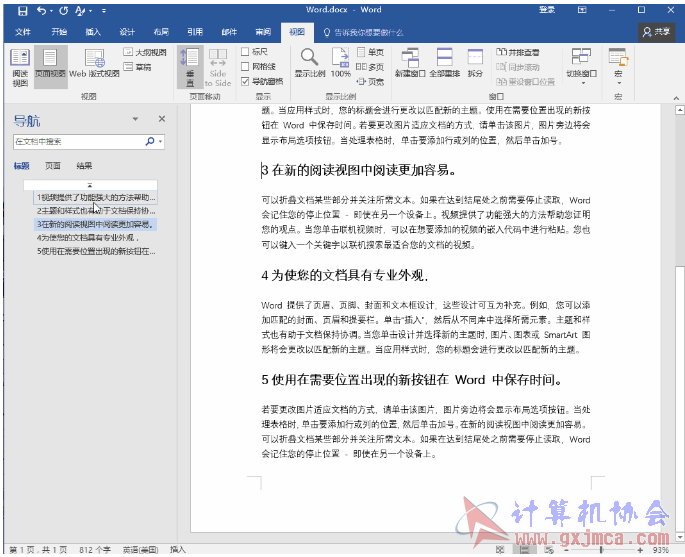Open the 邮件 mailings tab
This screenshot has height=557, width=685.
[229, 32]
